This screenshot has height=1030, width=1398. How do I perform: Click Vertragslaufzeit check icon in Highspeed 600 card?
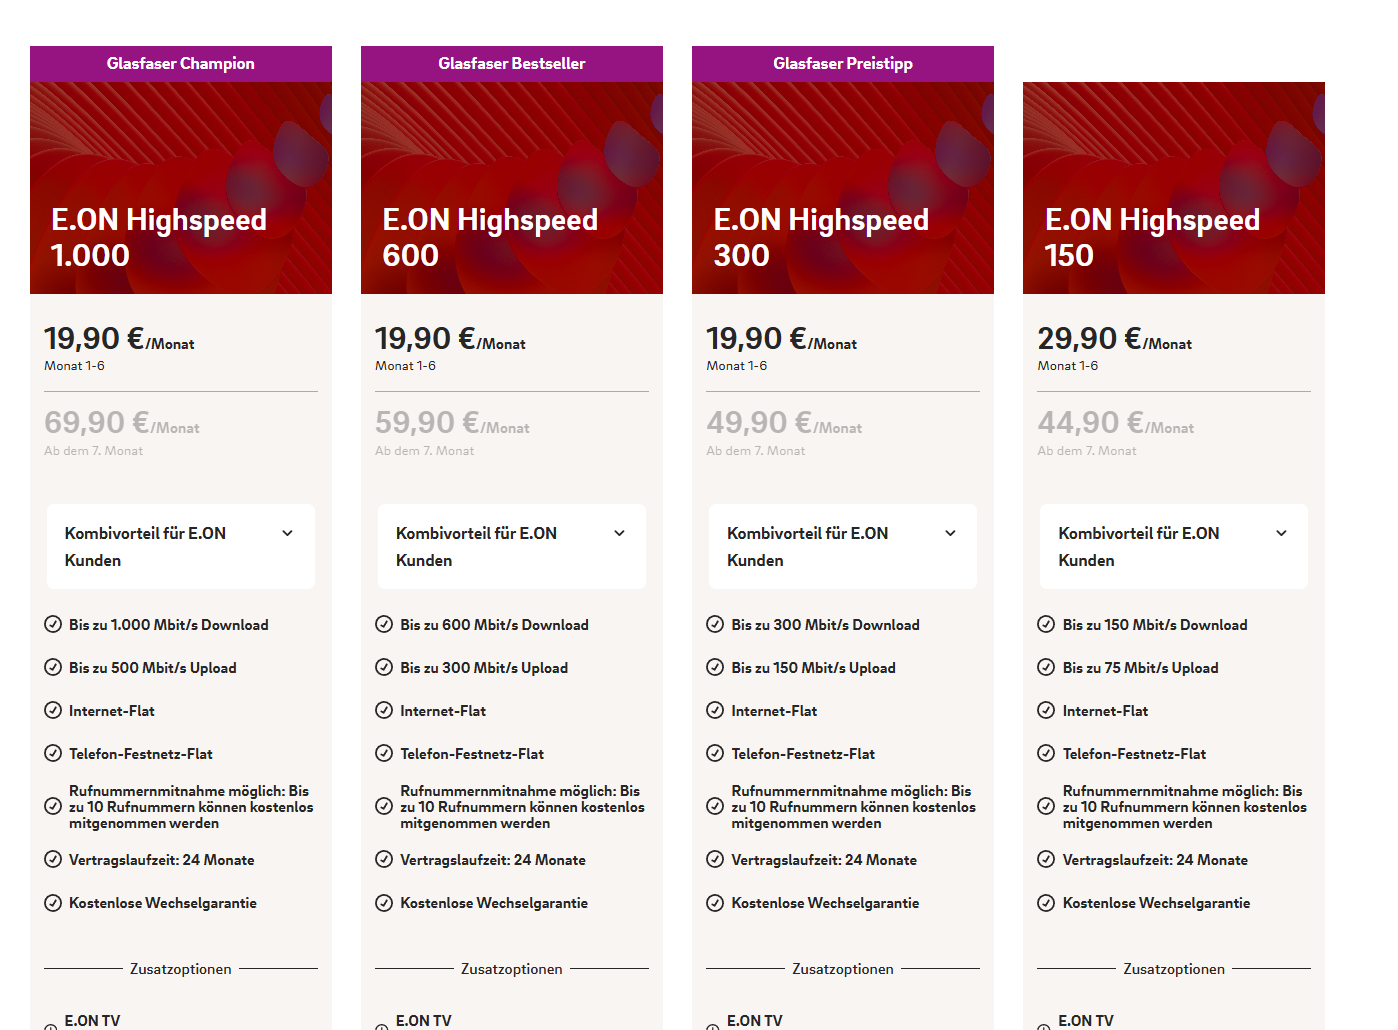click(384, 859)
